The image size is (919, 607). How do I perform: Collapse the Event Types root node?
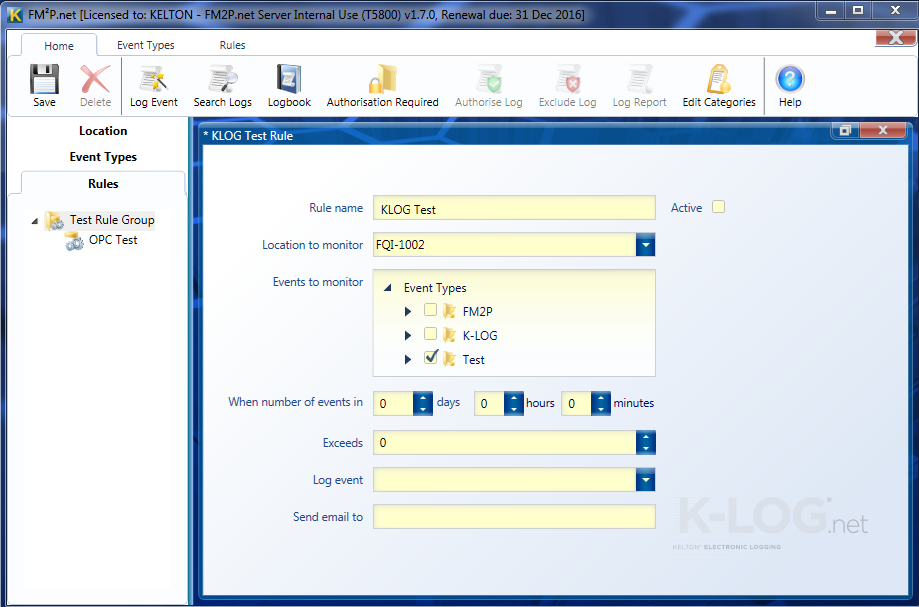point(387,288)
